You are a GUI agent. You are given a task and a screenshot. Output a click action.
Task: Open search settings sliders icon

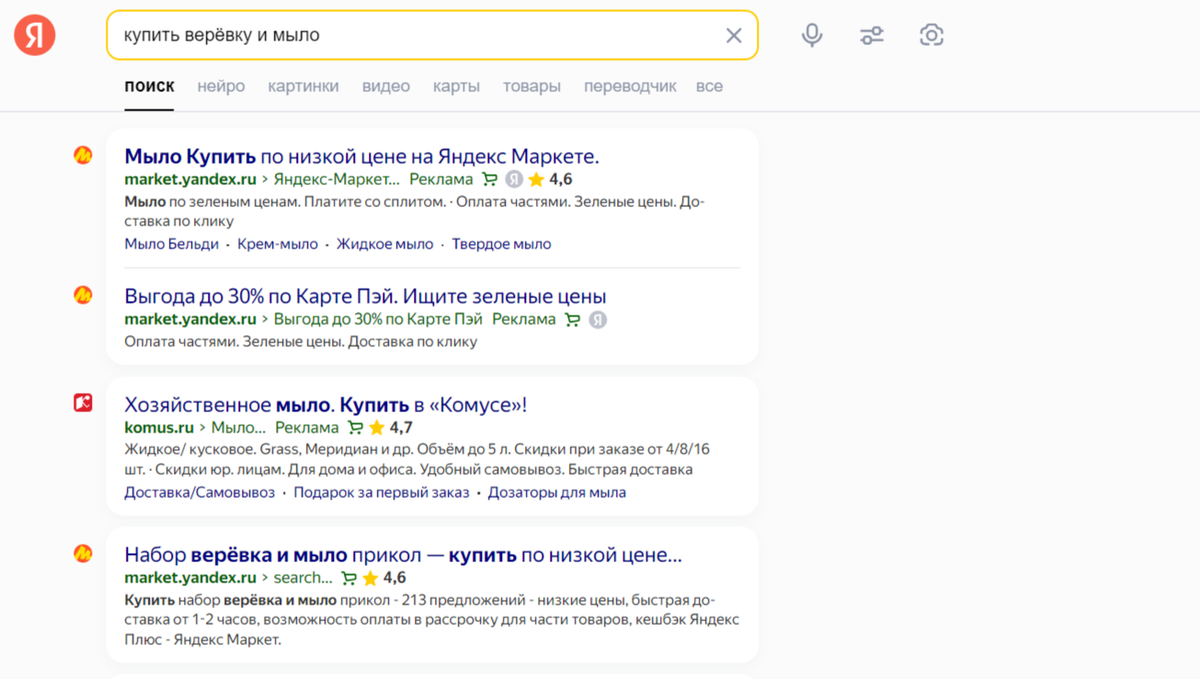tap(872, 36)
